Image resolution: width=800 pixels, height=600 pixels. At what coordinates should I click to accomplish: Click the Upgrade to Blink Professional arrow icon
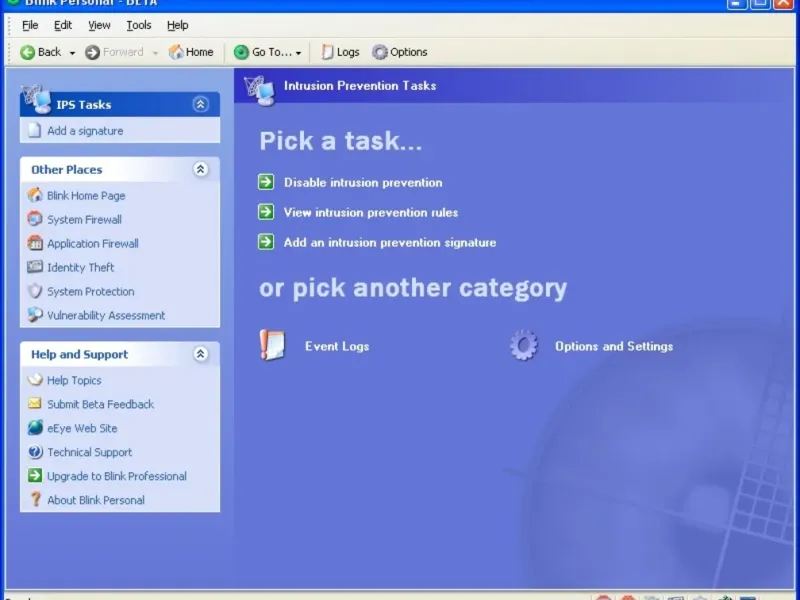point(35,476)
